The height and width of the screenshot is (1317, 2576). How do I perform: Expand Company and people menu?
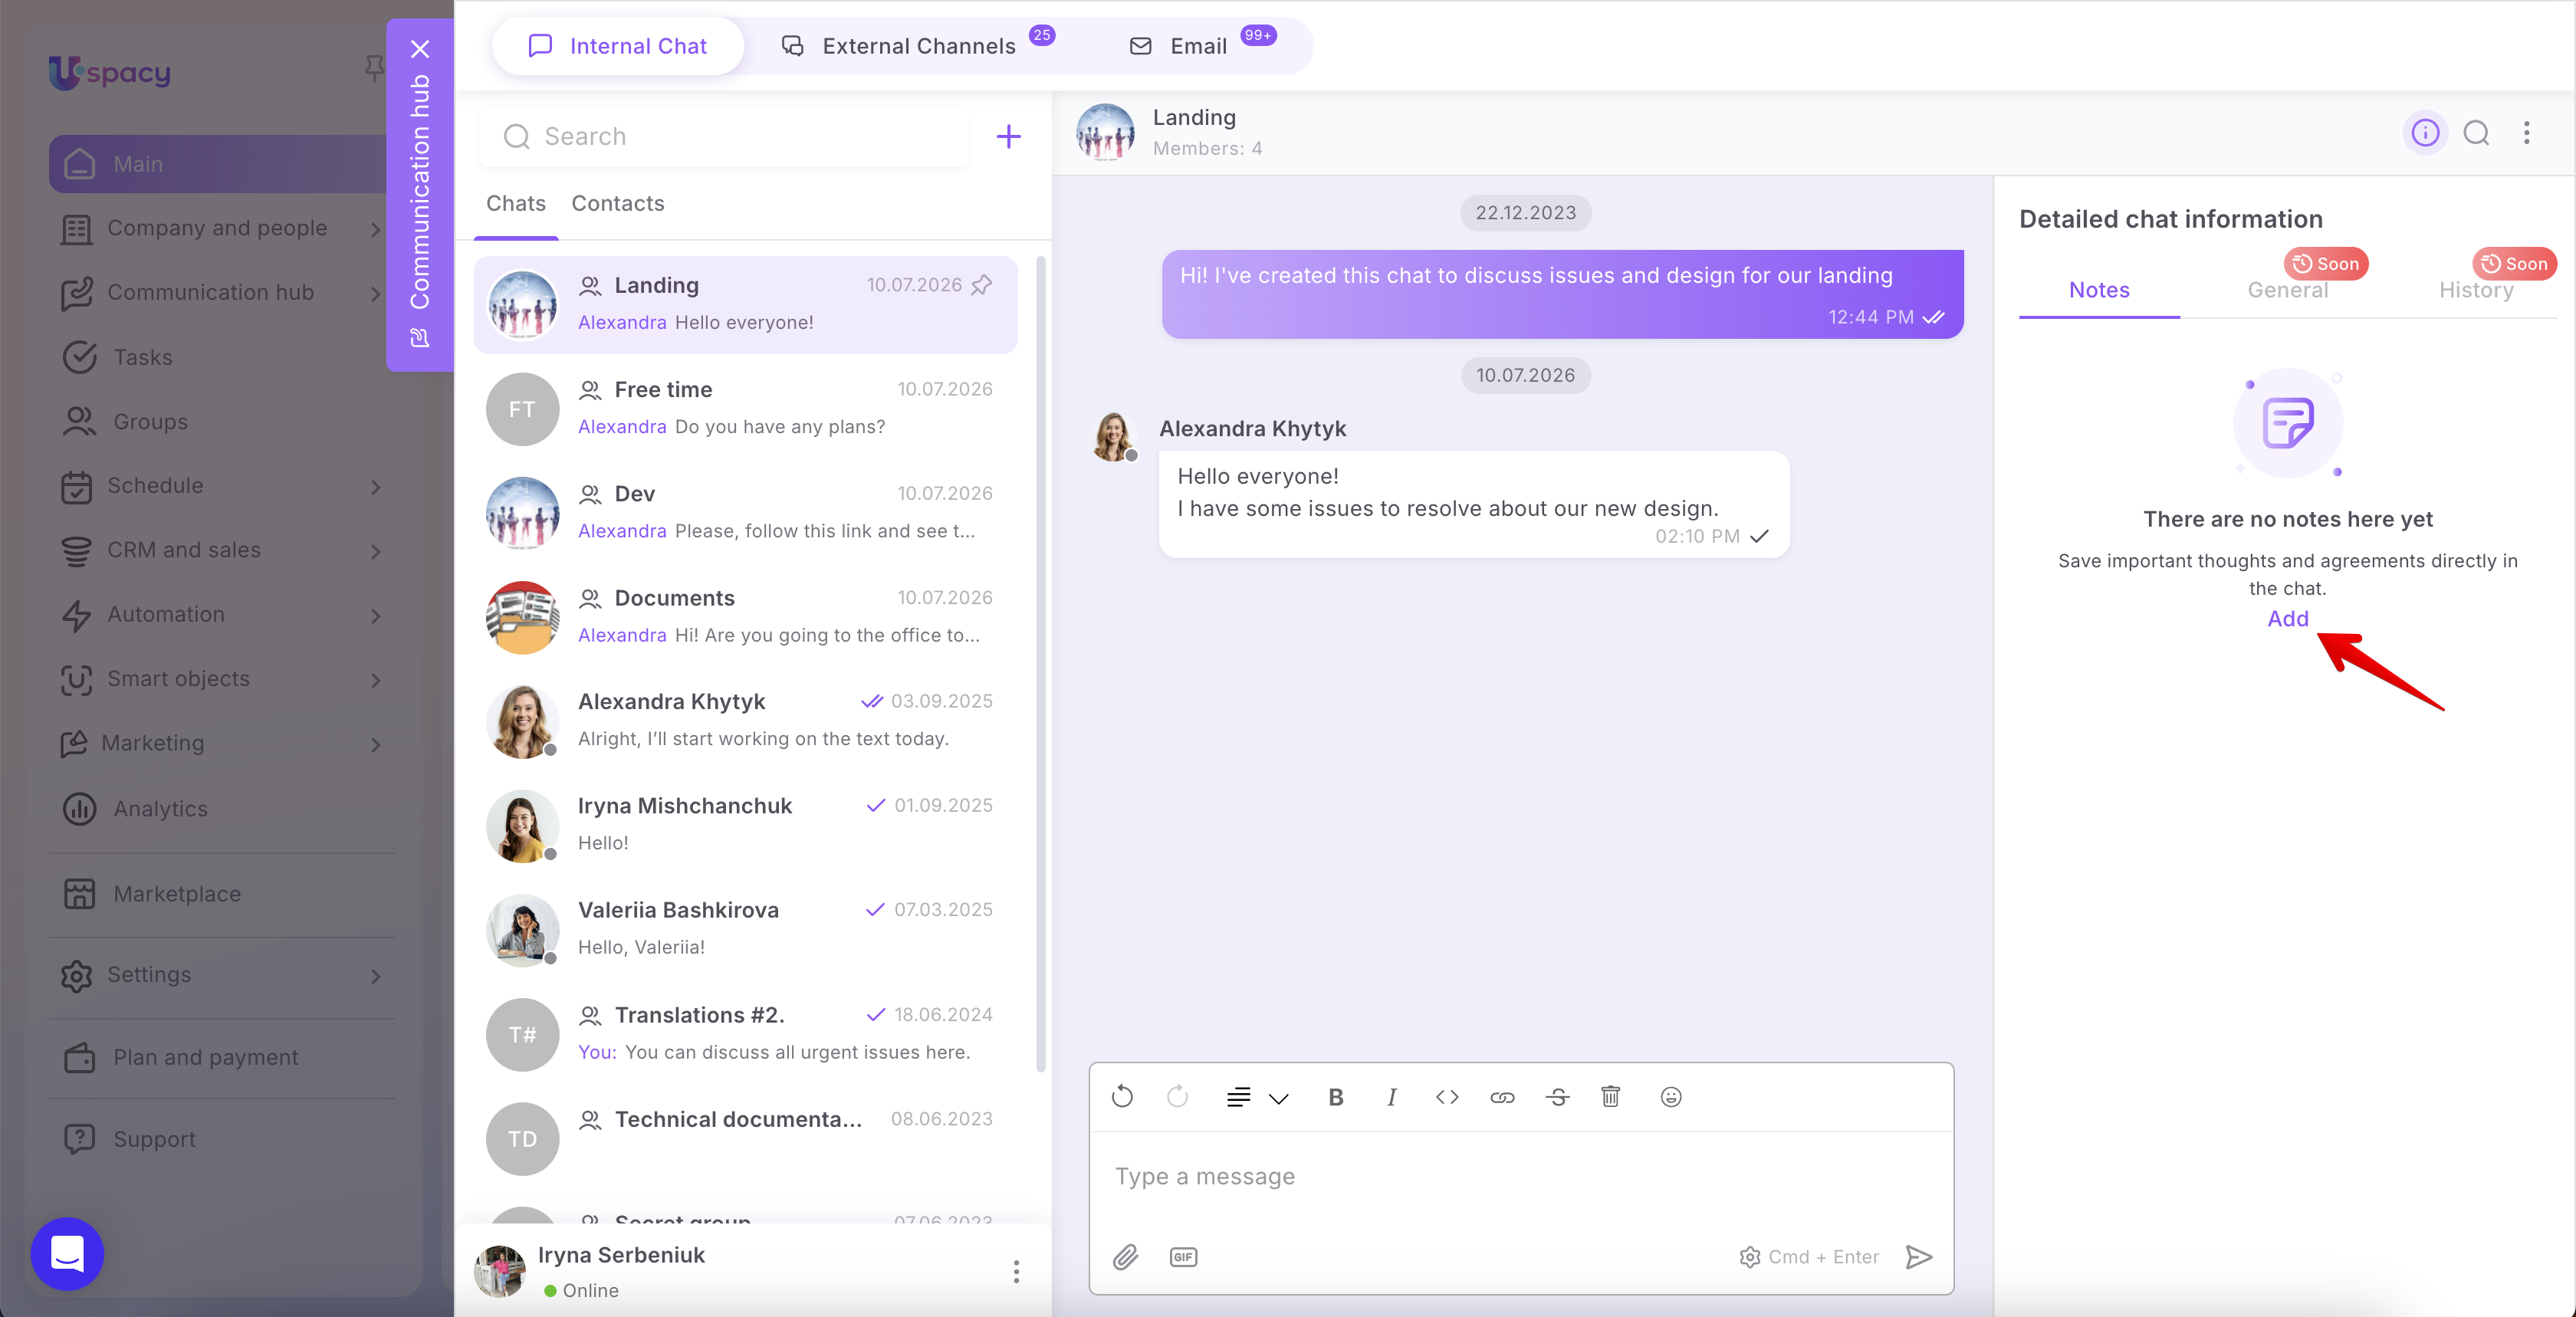[376, 229]
